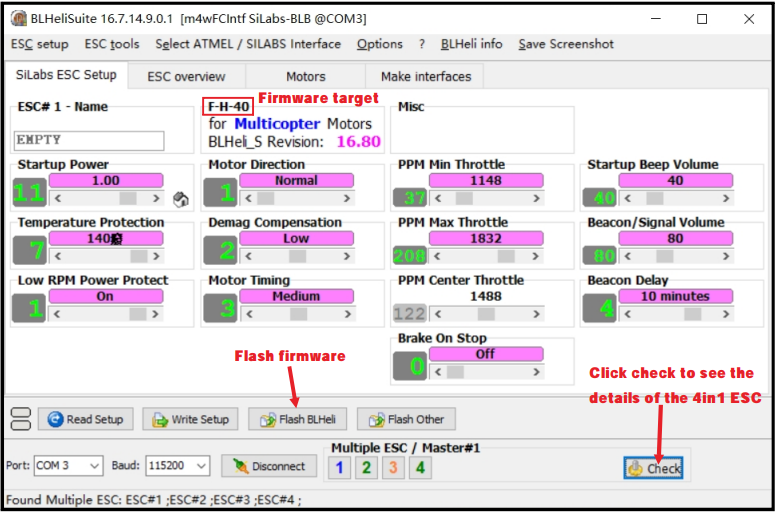Open the ESC overview tab
776x512 pixels.
(186, 76)
